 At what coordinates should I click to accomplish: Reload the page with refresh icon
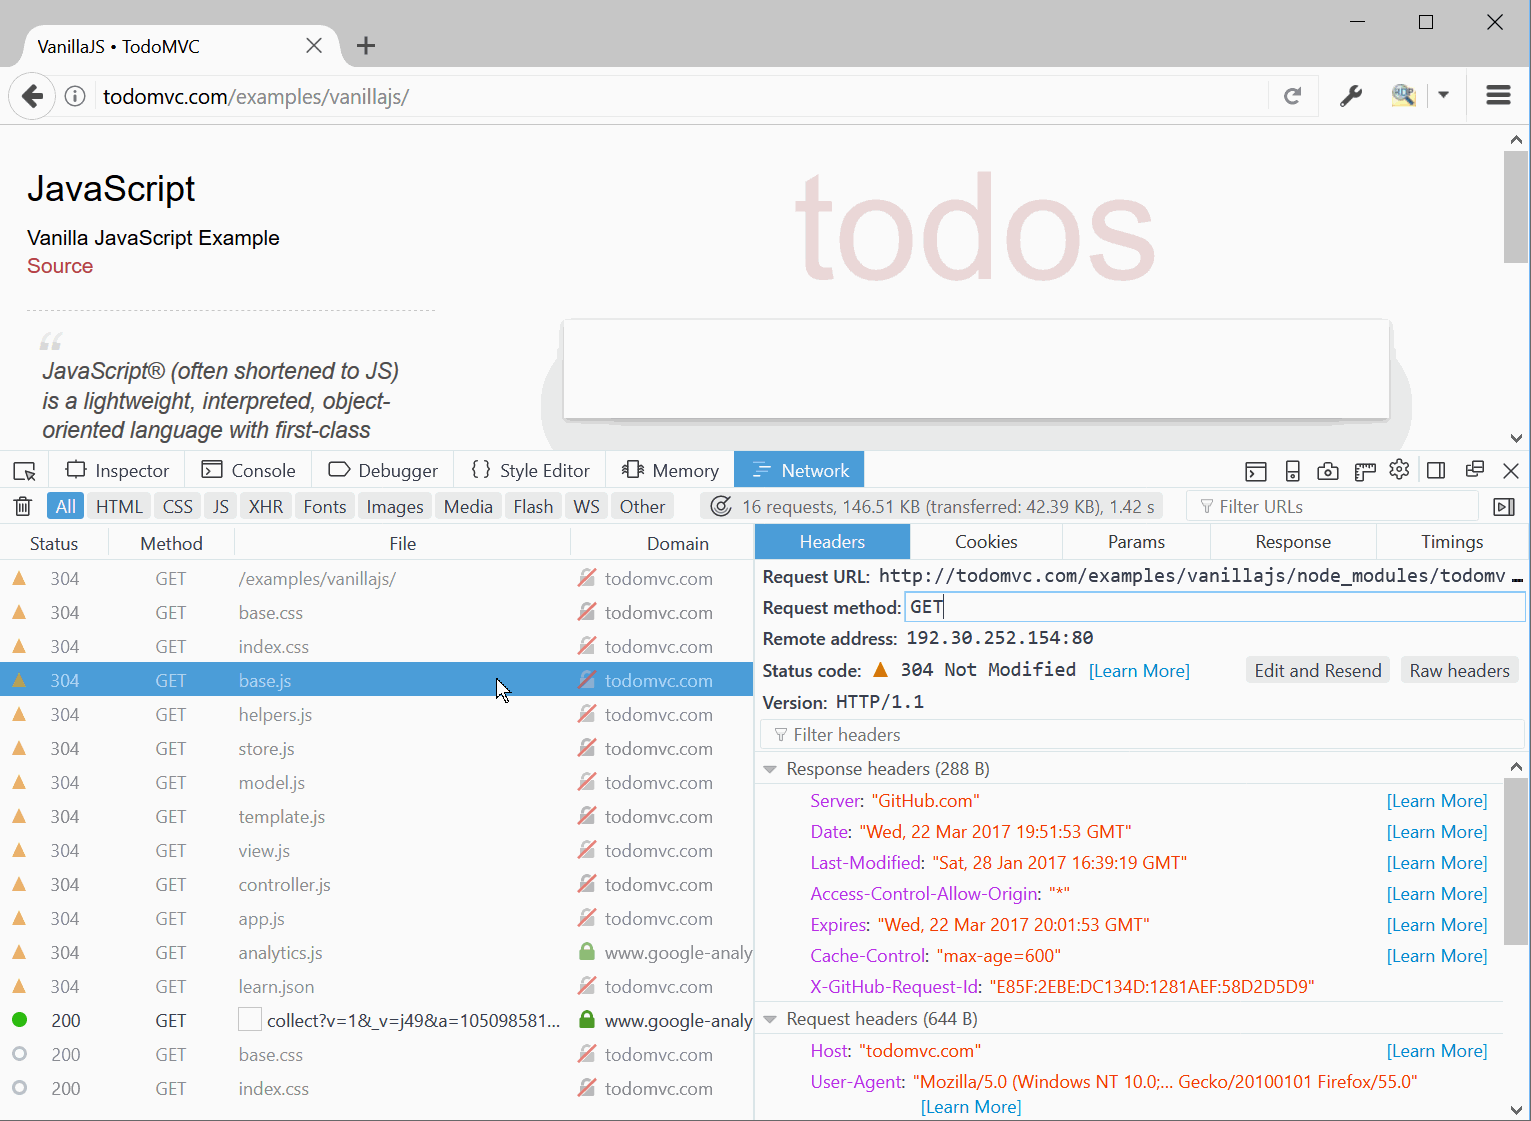tap(1292, 96)
